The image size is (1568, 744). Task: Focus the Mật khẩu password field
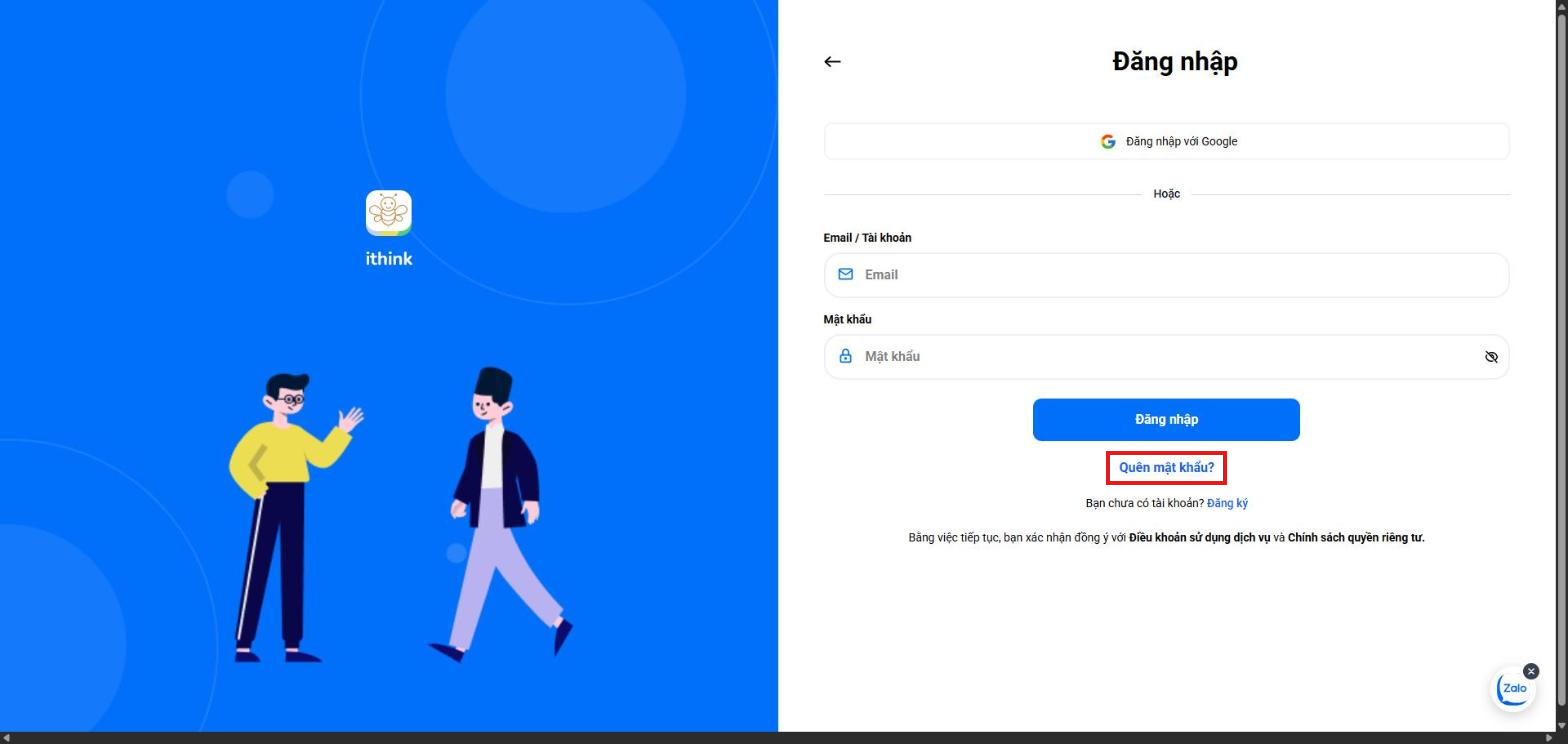point(1166,357)
